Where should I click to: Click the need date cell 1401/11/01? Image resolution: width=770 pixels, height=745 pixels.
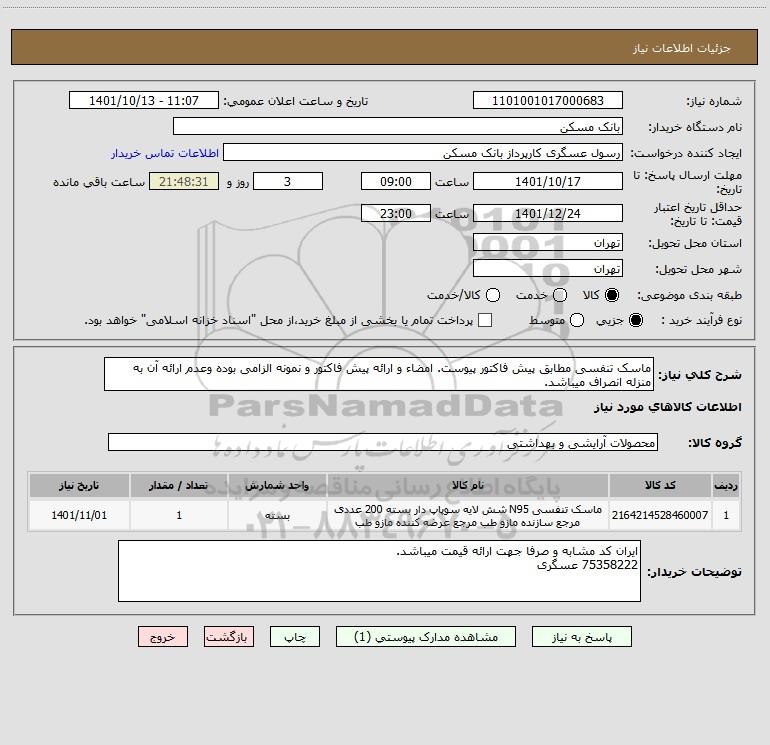coord(79,515)
